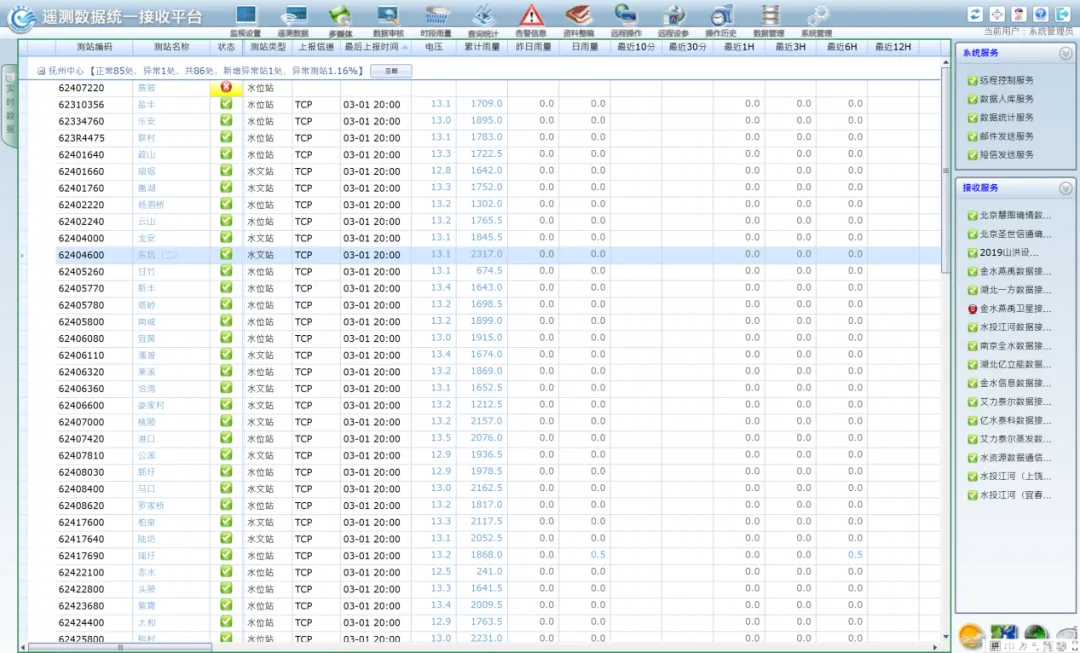This screenshot has width=1080, height=653.
Task: Toggle the 南京全水数据 service checkbox
Action: [x=973, y=346]
